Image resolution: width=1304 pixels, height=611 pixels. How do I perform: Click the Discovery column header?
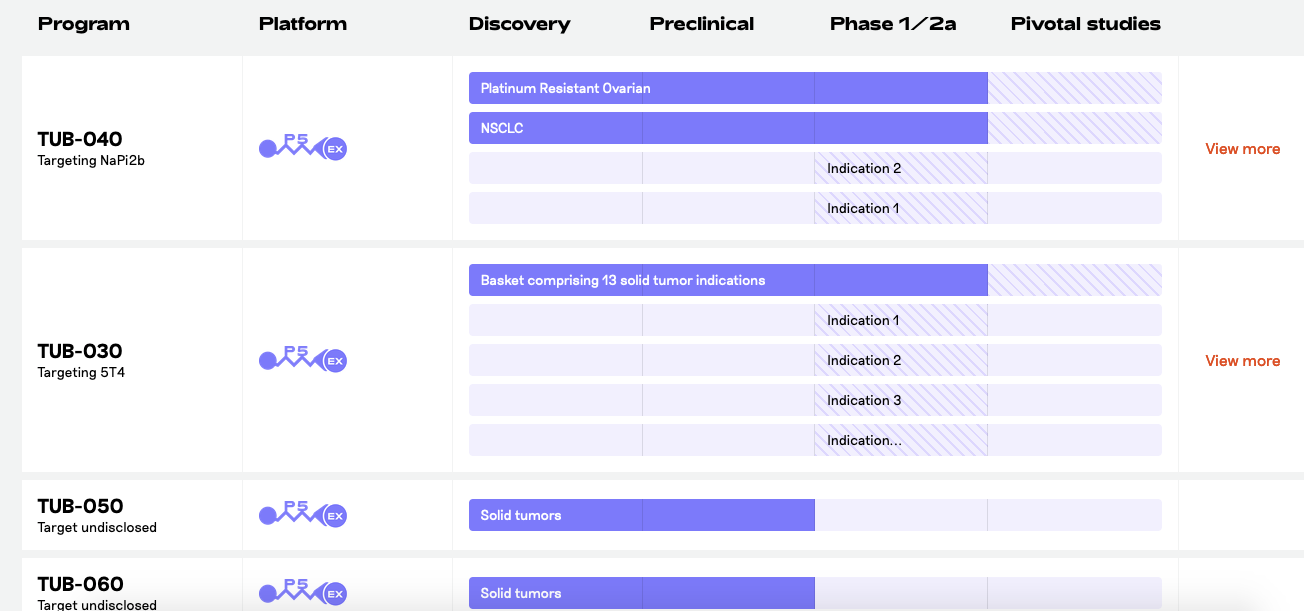(x=519, y=24)
